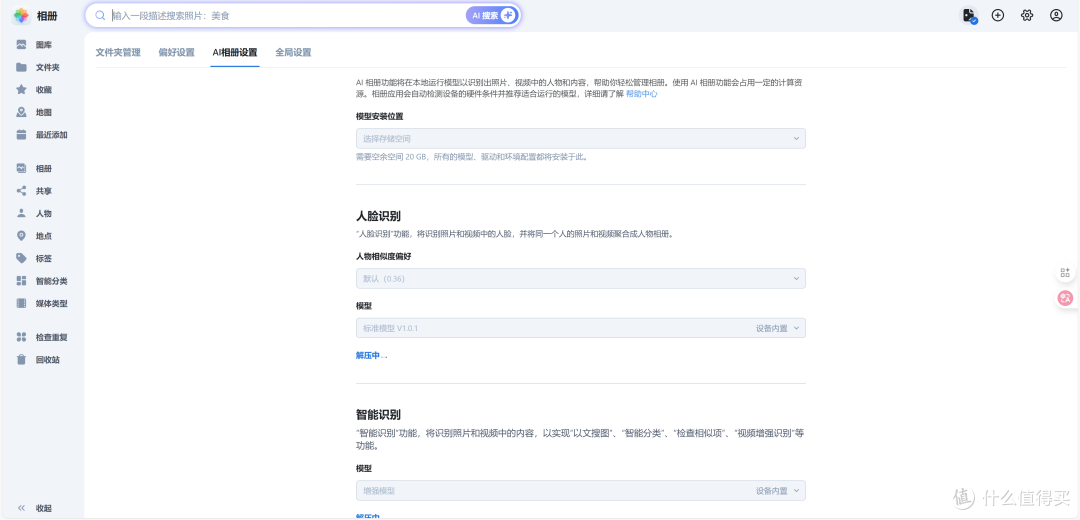Select the 人物 person icon
The image size is (1080, 520).
click(21, 214)
